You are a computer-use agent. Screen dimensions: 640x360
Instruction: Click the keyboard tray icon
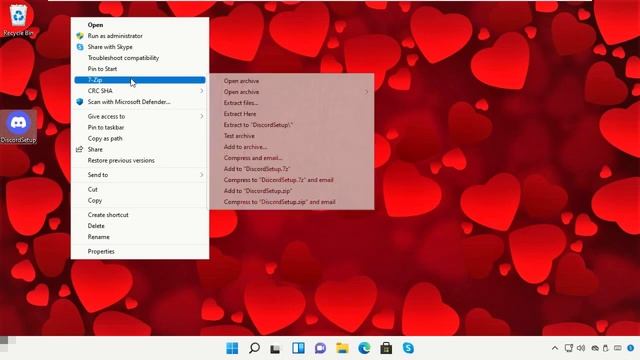pos(618,348)
